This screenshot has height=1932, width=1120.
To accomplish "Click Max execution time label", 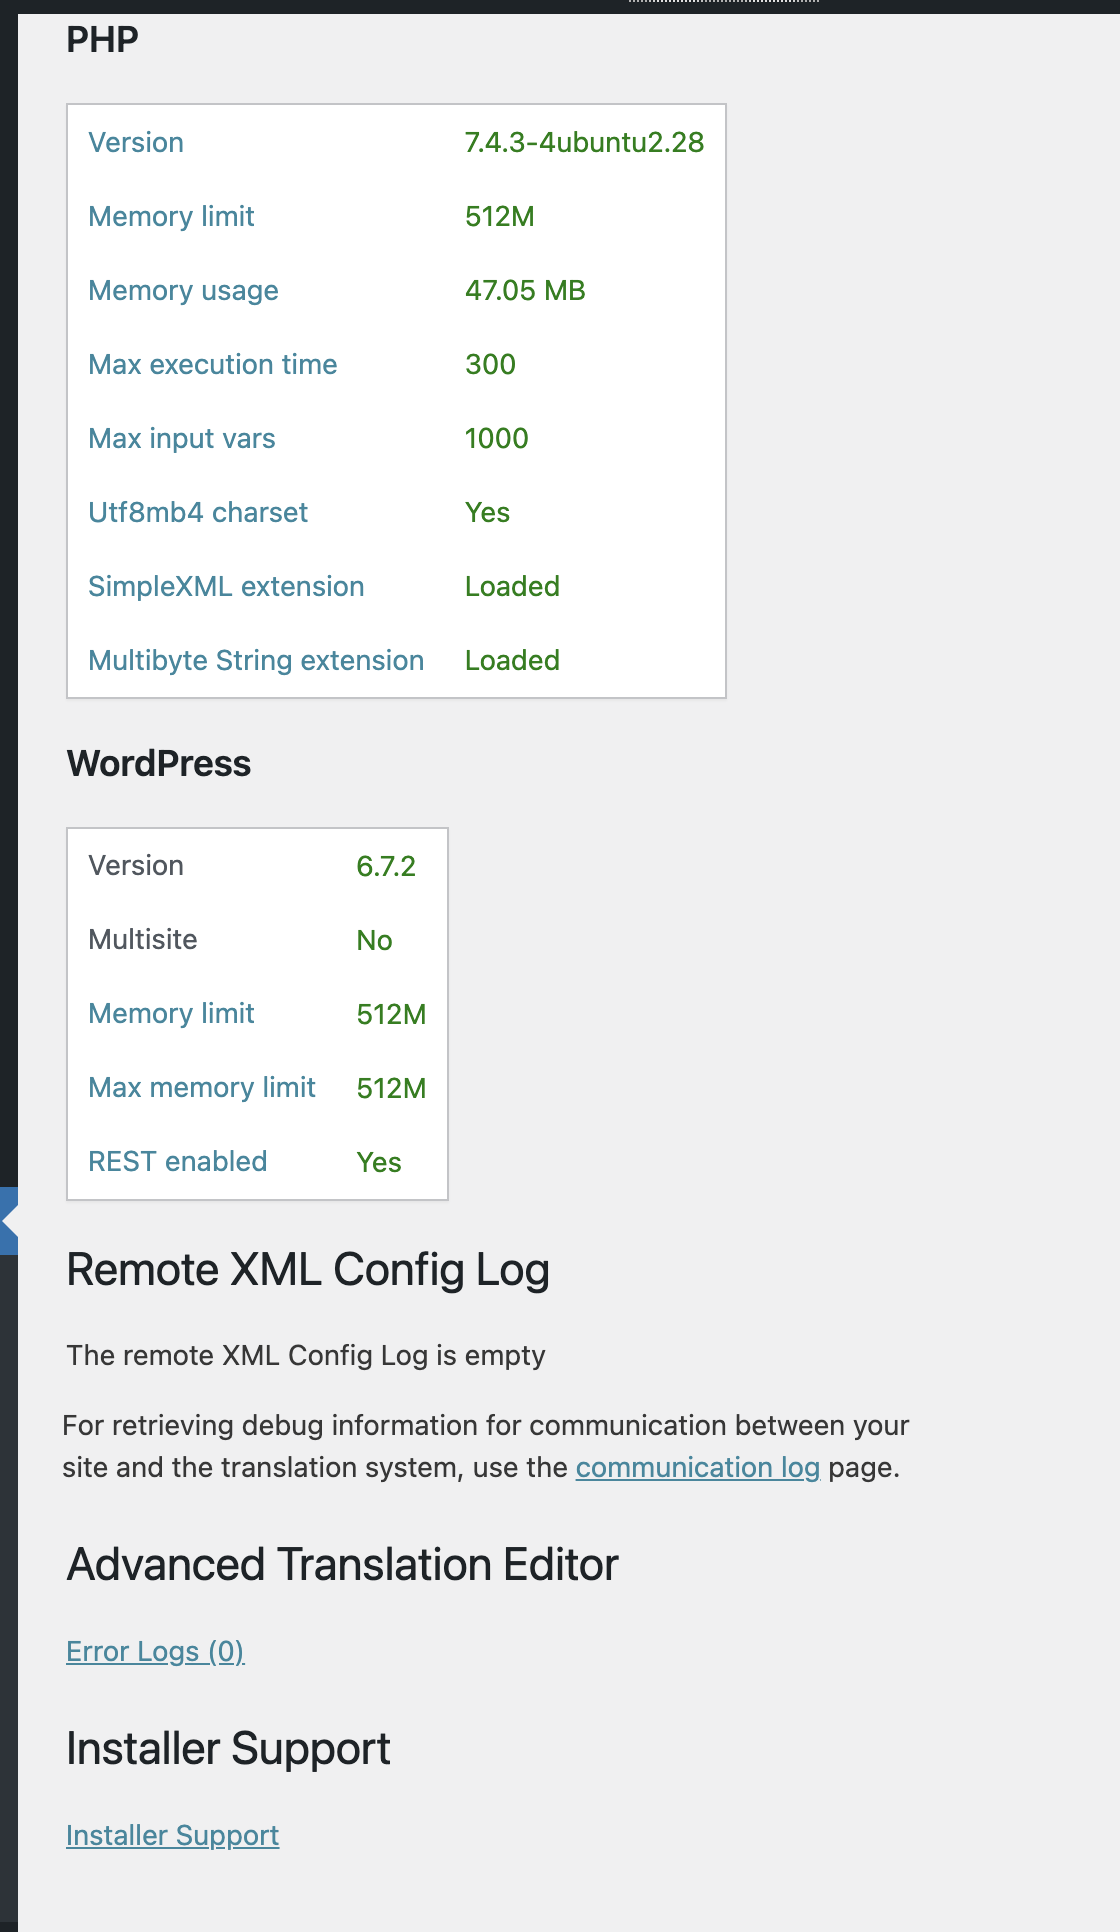I will 212,364.
